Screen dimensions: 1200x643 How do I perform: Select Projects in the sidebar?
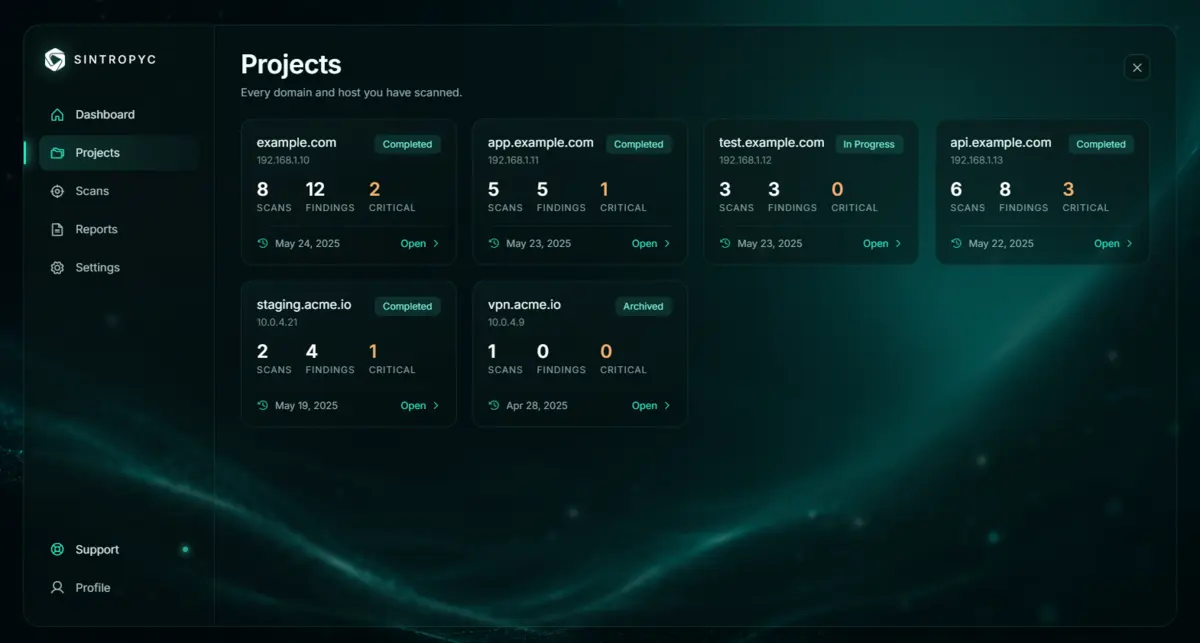[118, 153]
